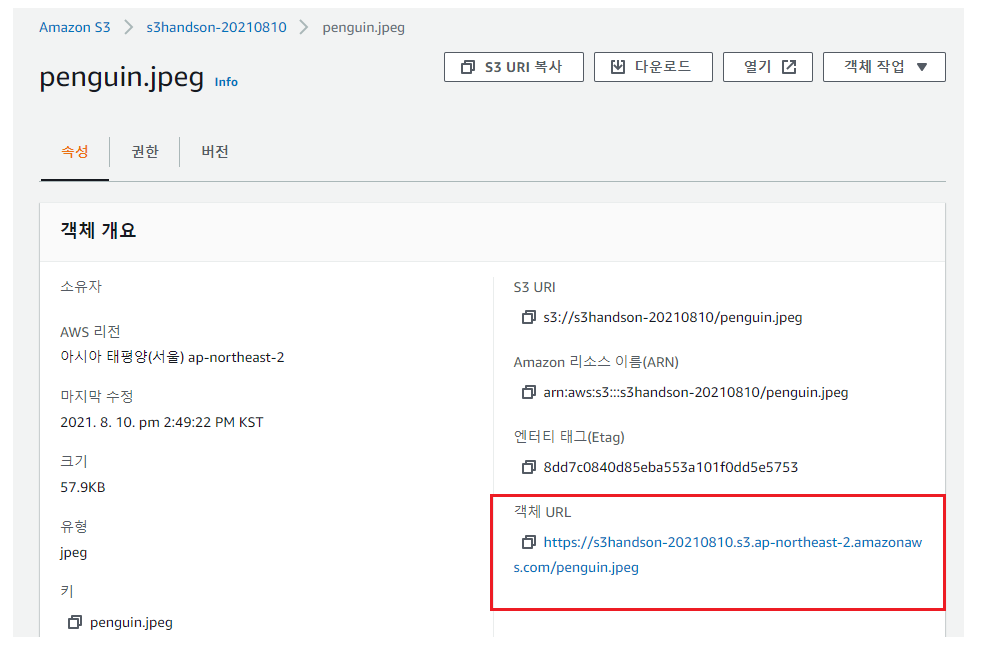Click the Etag hash 8dd7c0840d85eba553a101f0dd5e5753
This screenshot has height=655, width=981.
click(671, 467)
